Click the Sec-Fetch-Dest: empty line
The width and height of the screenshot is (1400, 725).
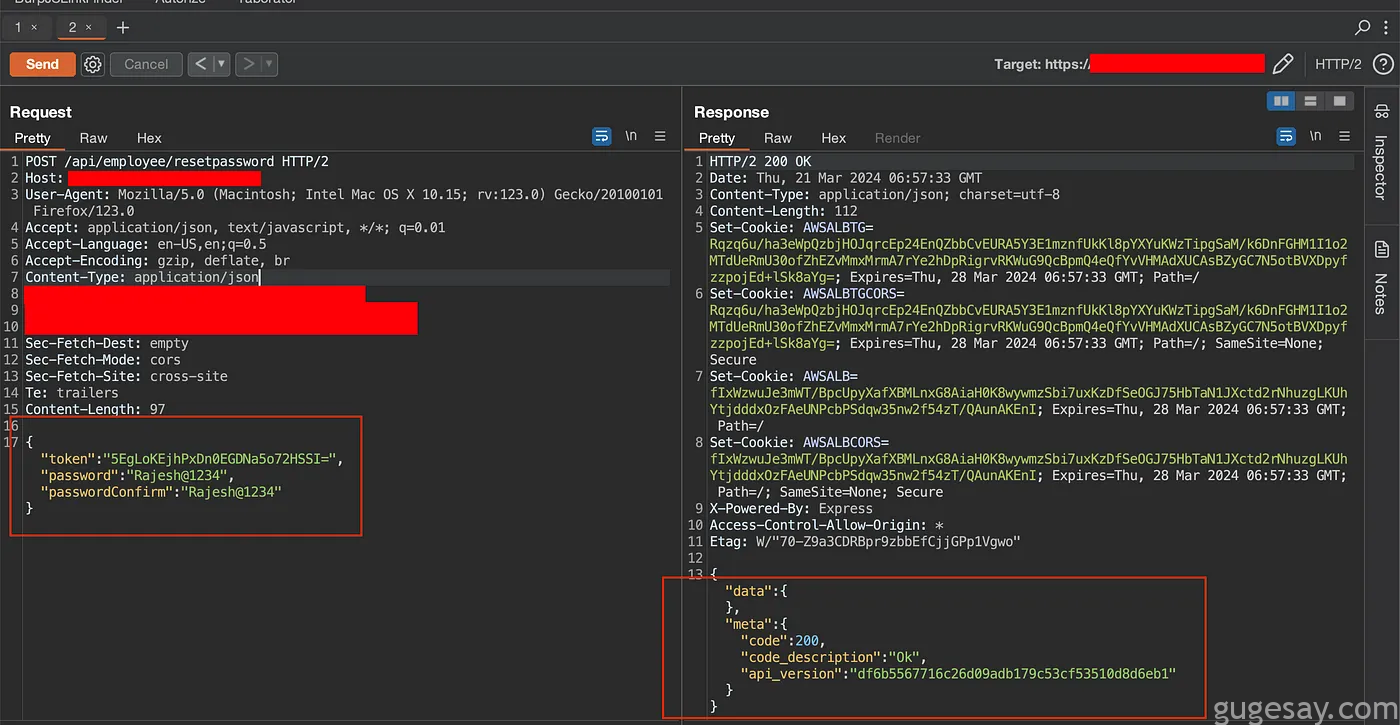[107, 343]
